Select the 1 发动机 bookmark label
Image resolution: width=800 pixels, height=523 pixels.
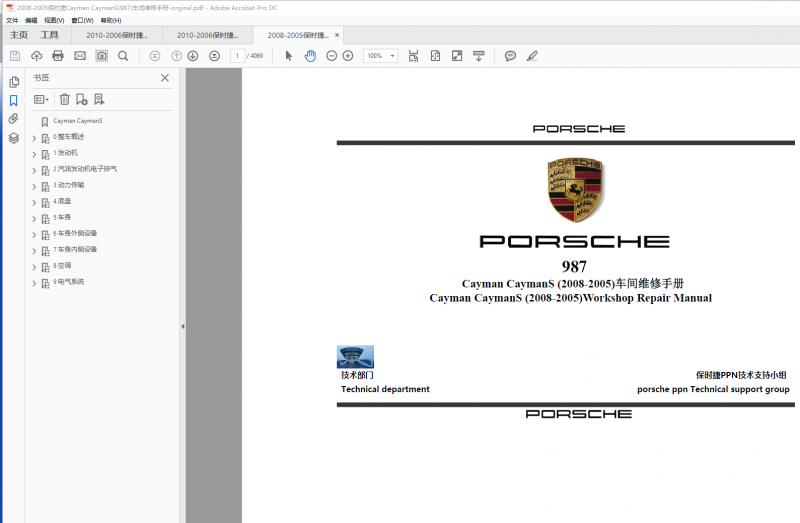pyautogui.click(x=65, y=153)
